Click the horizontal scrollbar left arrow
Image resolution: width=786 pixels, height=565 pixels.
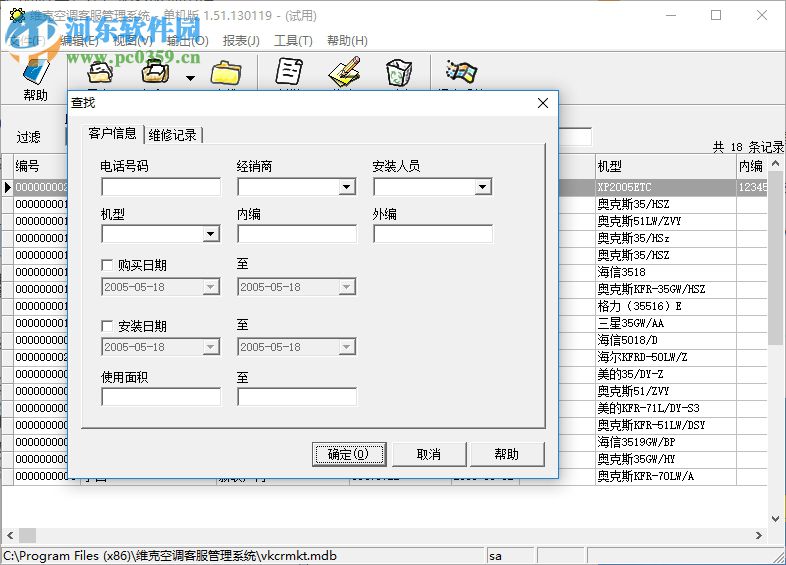point(10,535)
